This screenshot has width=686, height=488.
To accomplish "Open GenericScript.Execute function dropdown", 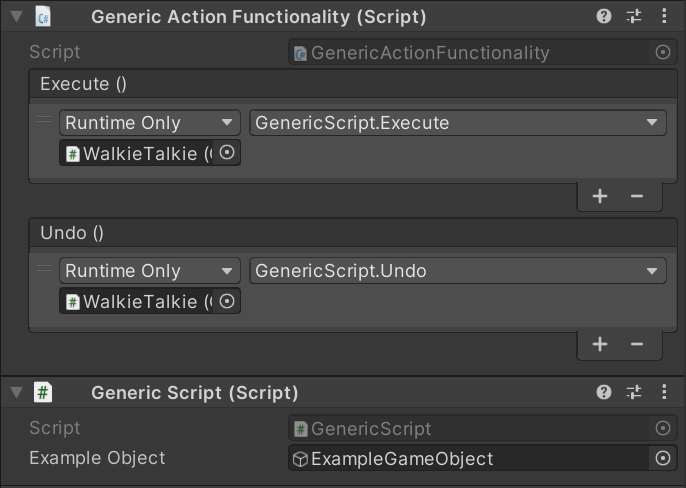I will coord(457,123).
